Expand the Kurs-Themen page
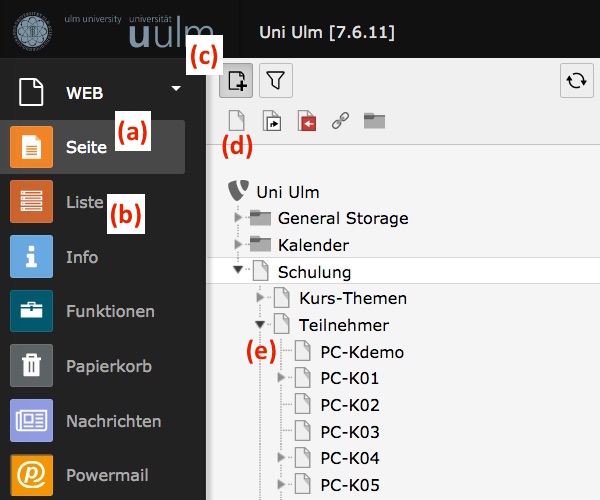 pos(259,297)
